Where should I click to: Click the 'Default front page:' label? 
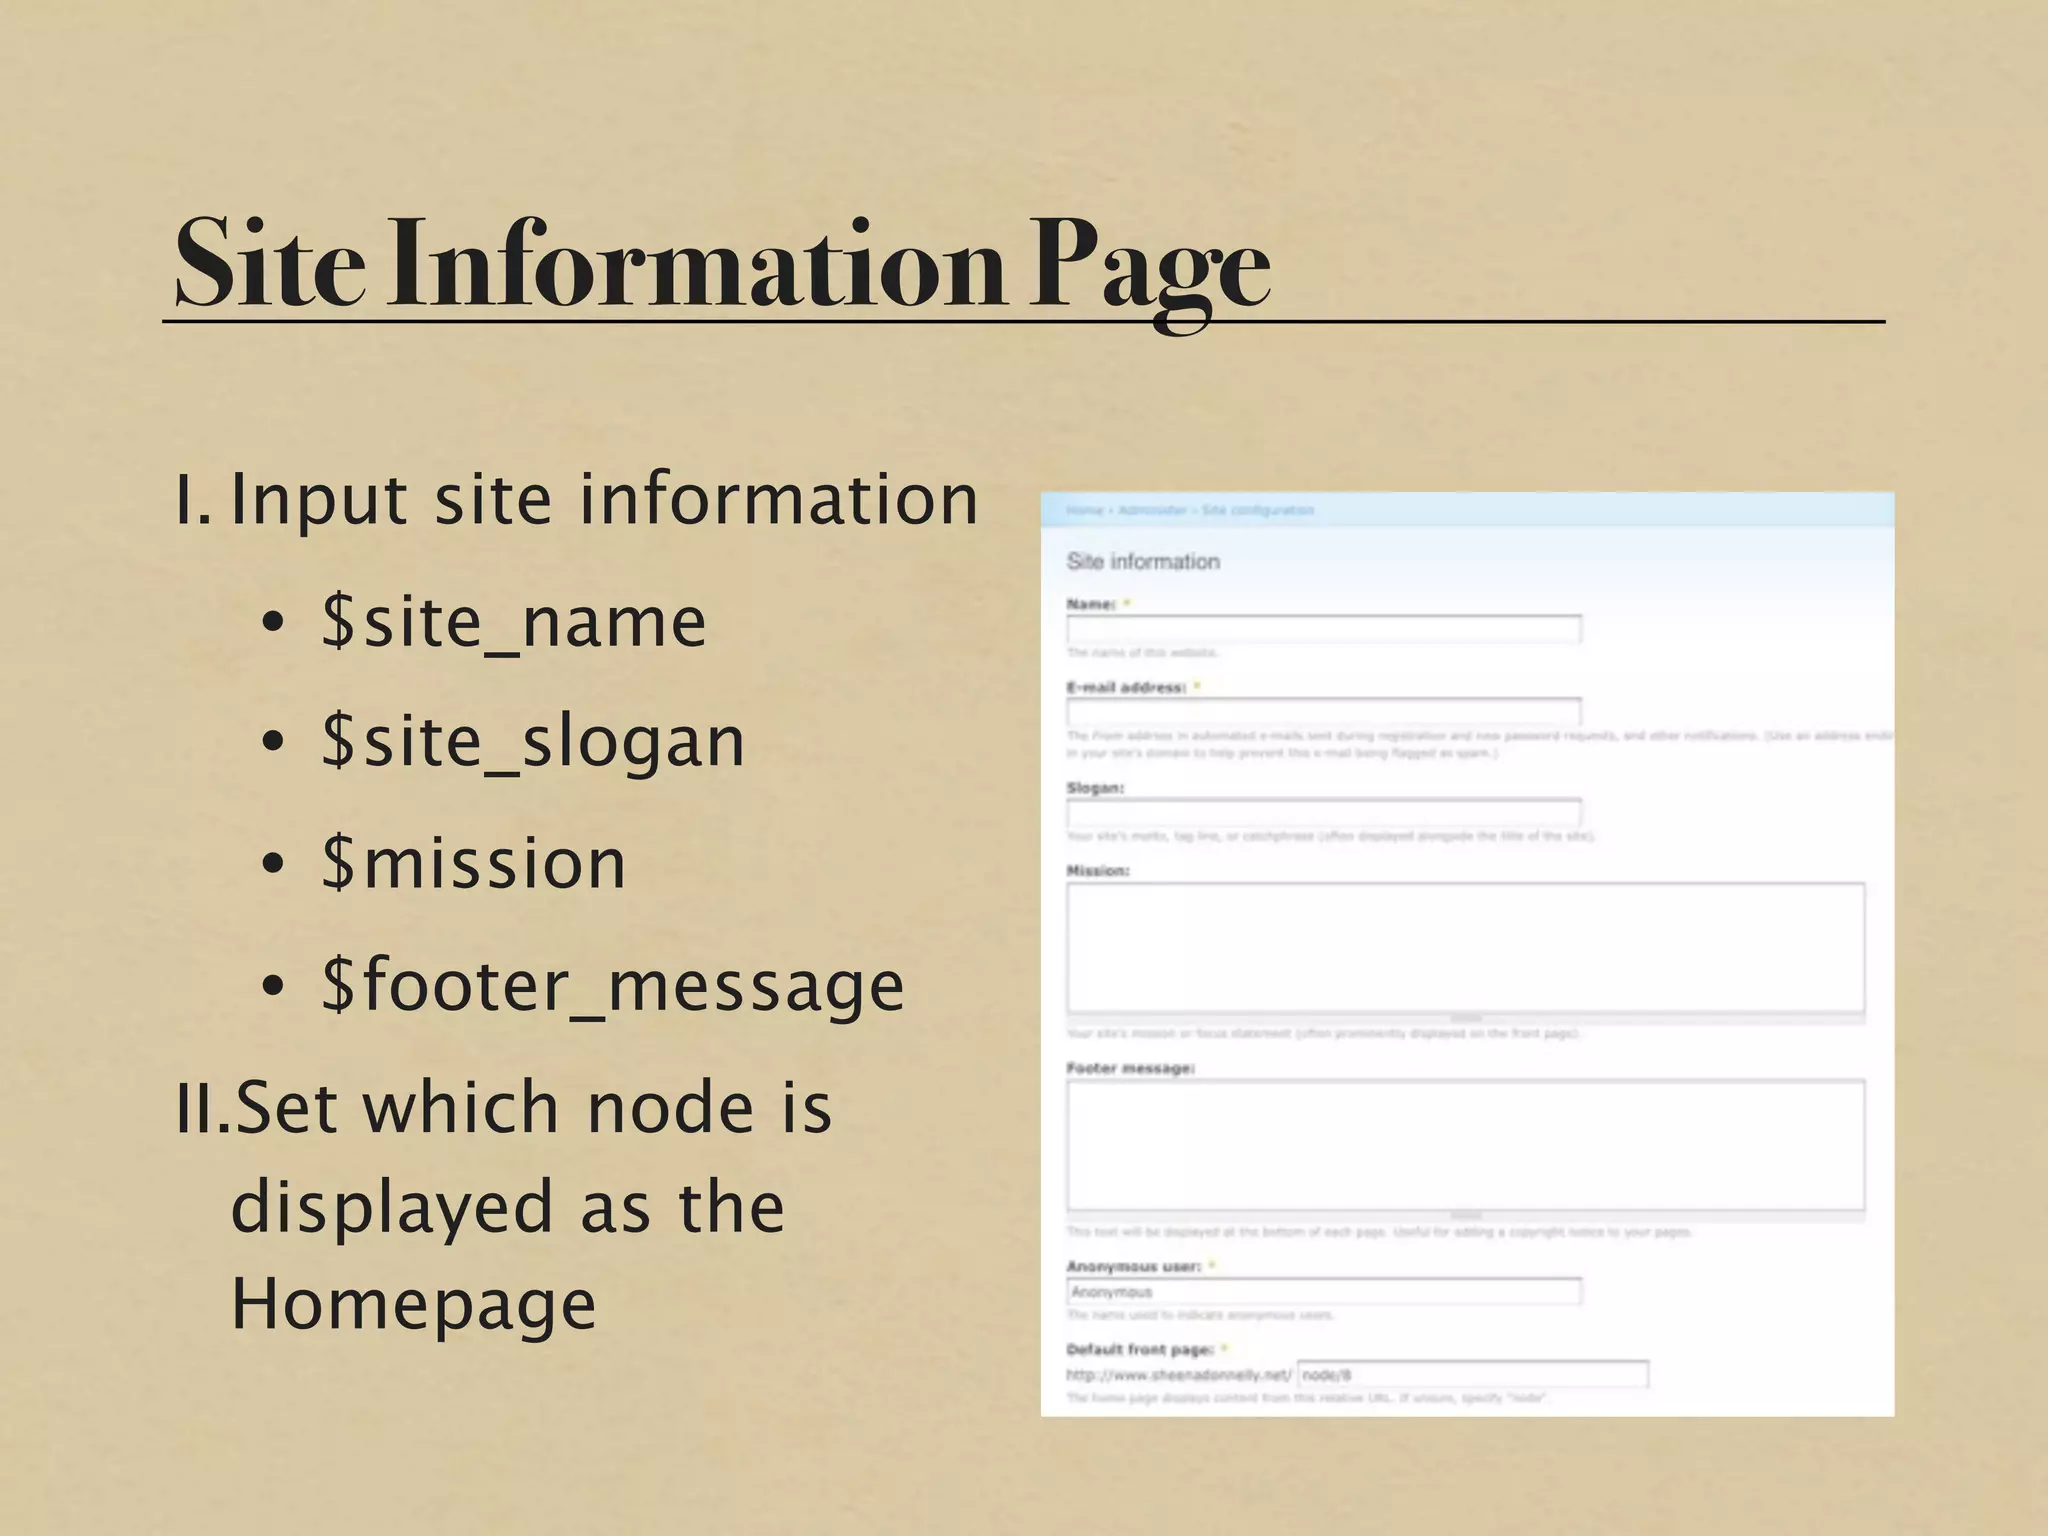tap(1140, 1349)
